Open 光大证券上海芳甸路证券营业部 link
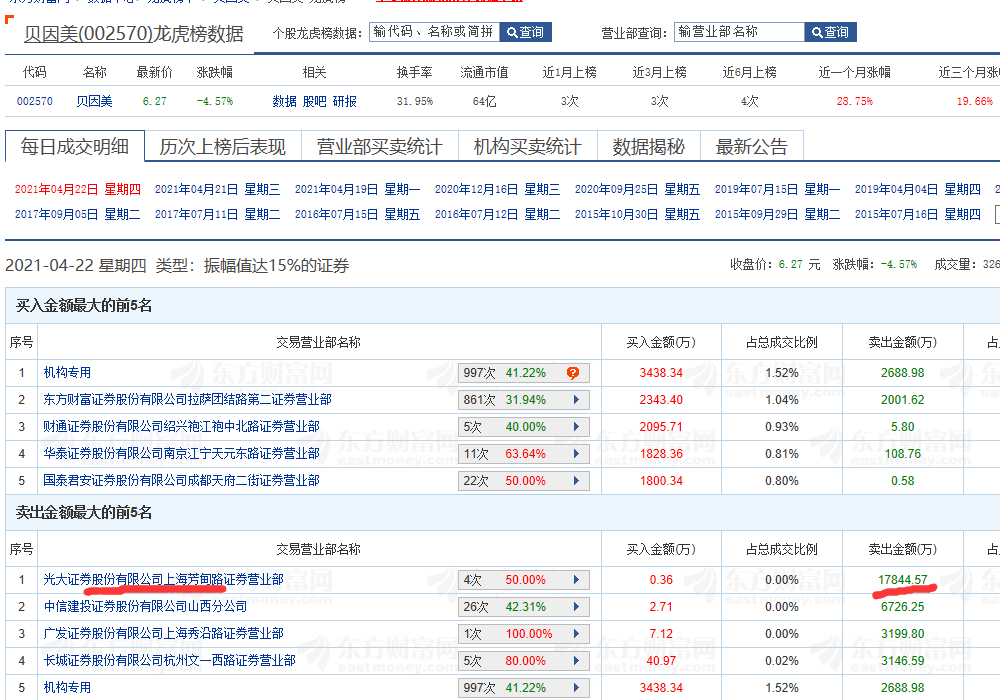The image size is (1000, 700). [163, 580]
